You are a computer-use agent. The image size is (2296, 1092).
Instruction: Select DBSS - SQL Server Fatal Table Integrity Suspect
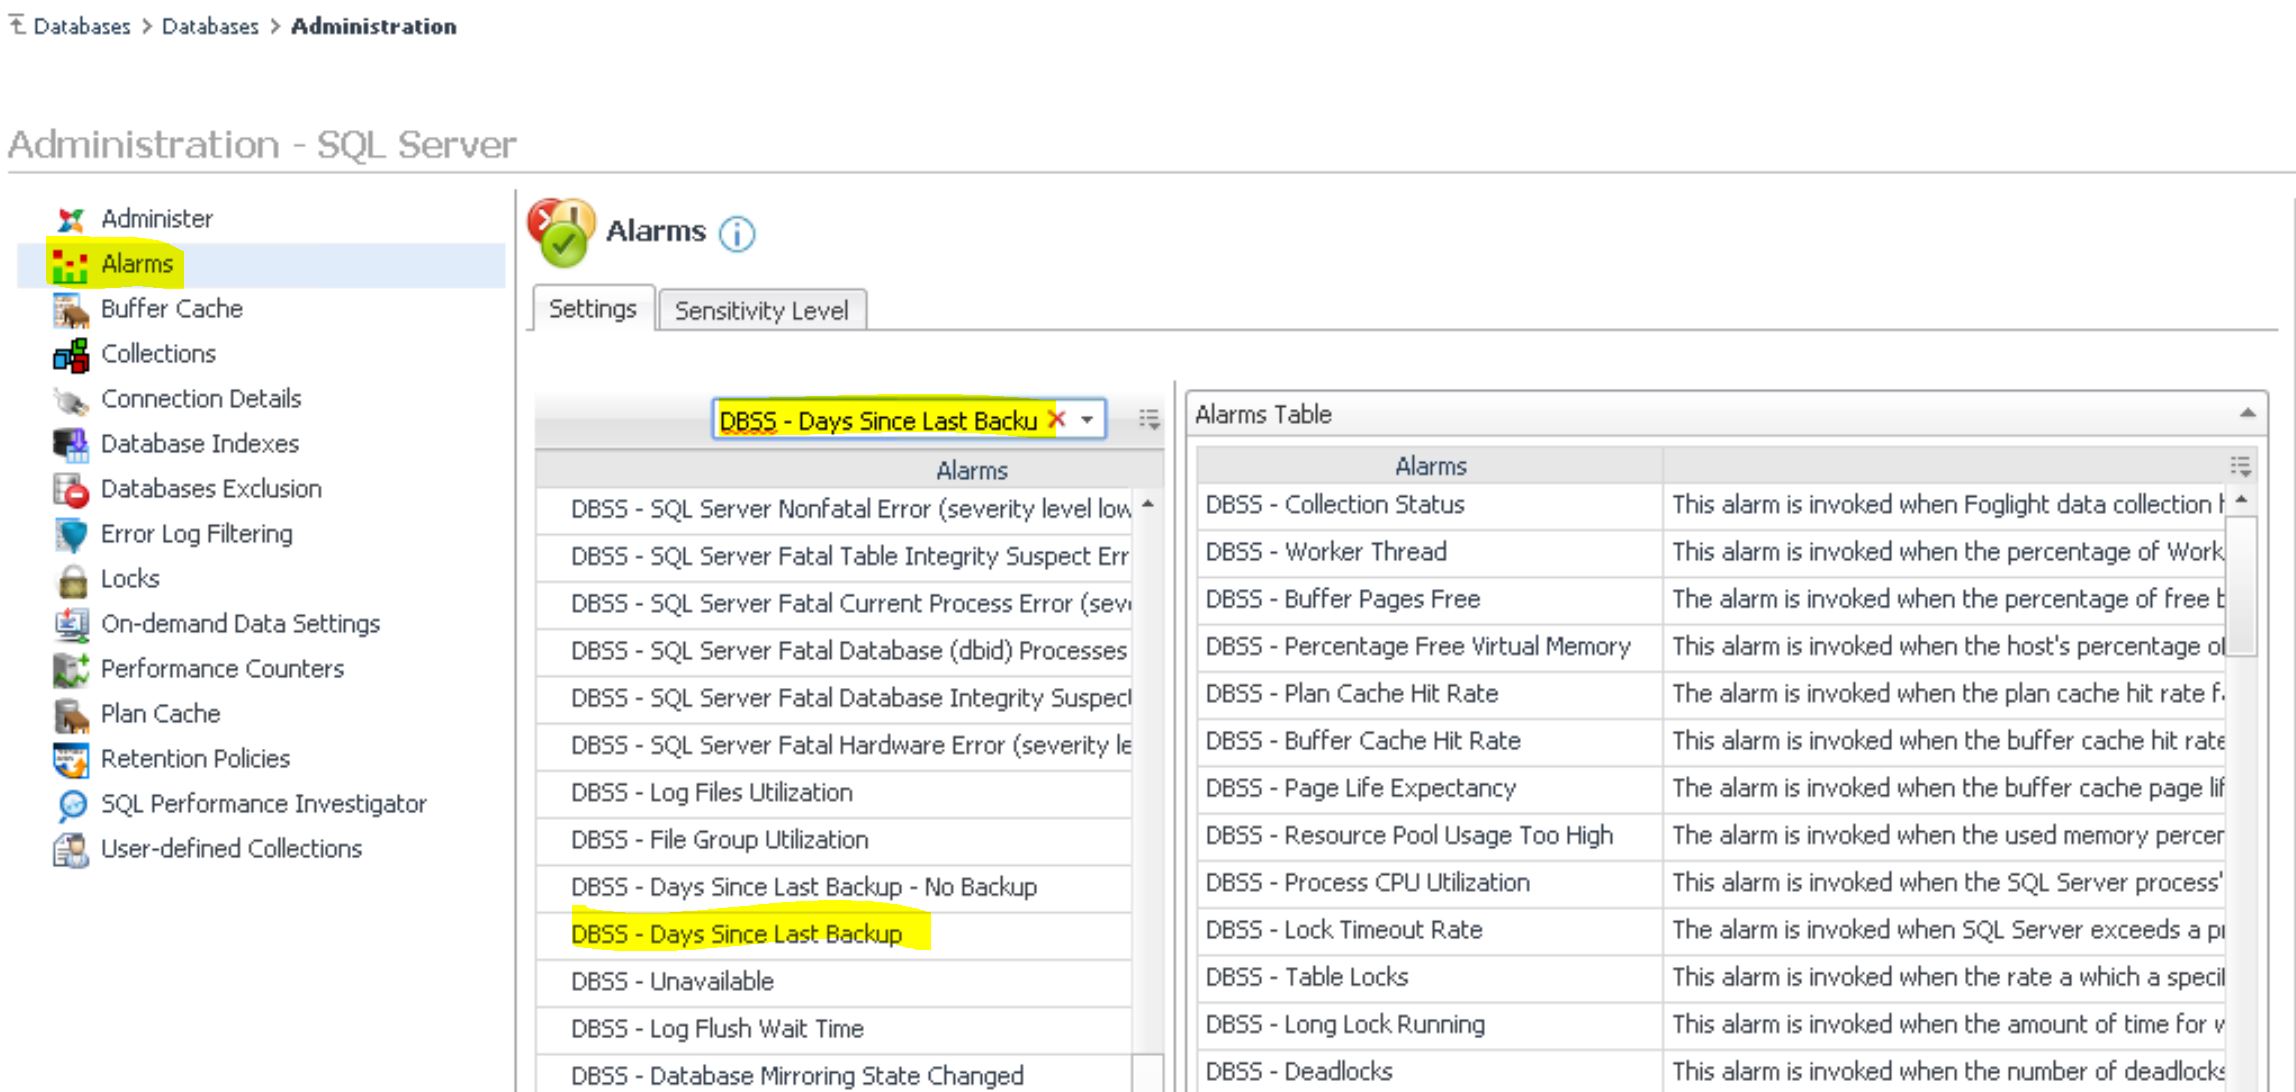tap(834, 556)
